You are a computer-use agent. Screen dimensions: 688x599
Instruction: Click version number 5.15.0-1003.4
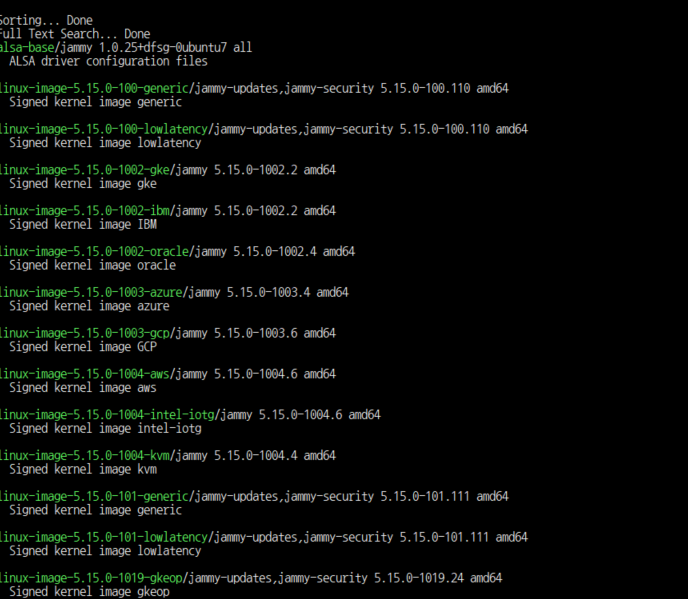pos(268,292)
